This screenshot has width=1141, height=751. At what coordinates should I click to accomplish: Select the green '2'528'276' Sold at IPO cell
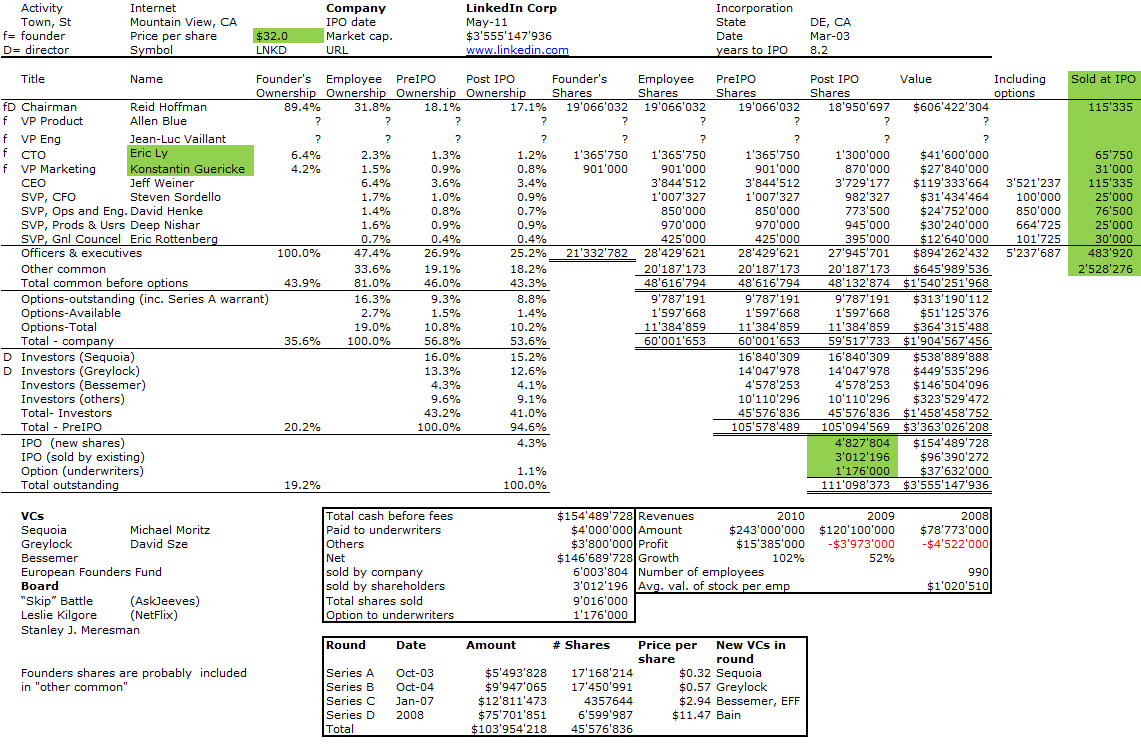[1103, 269]
